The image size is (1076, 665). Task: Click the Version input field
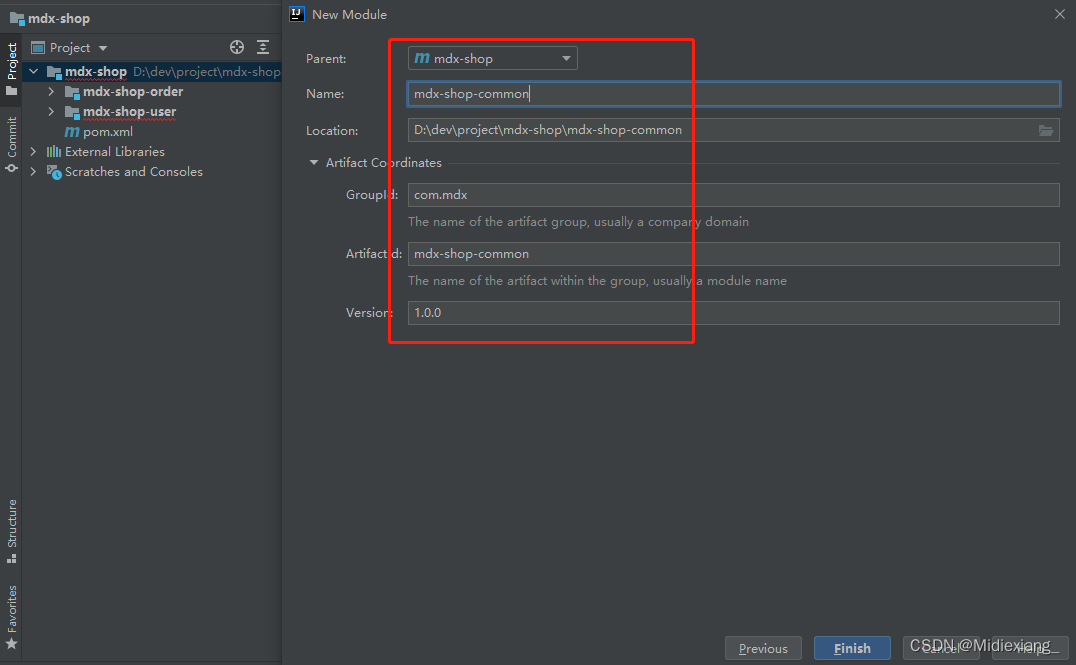click(x=734, y=313)
